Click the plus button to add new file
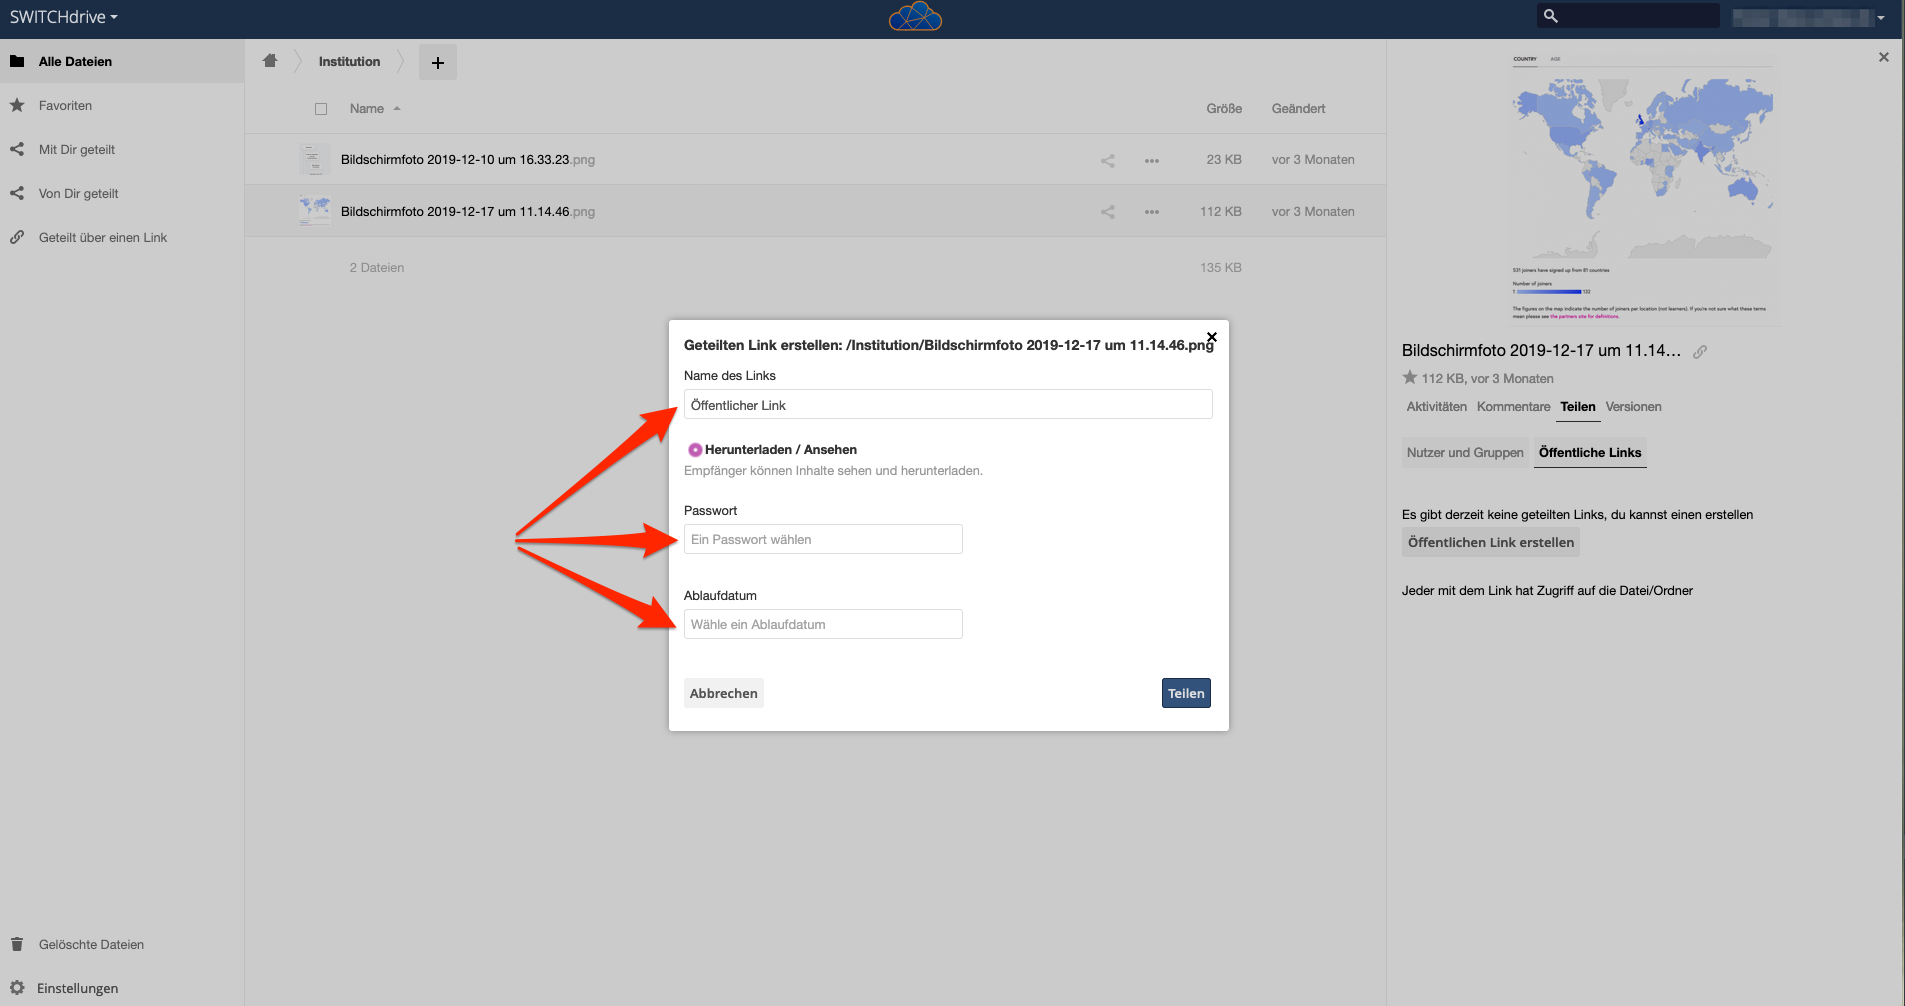This screenshot has width=1905, height=1006. click(x=437, y=62)
